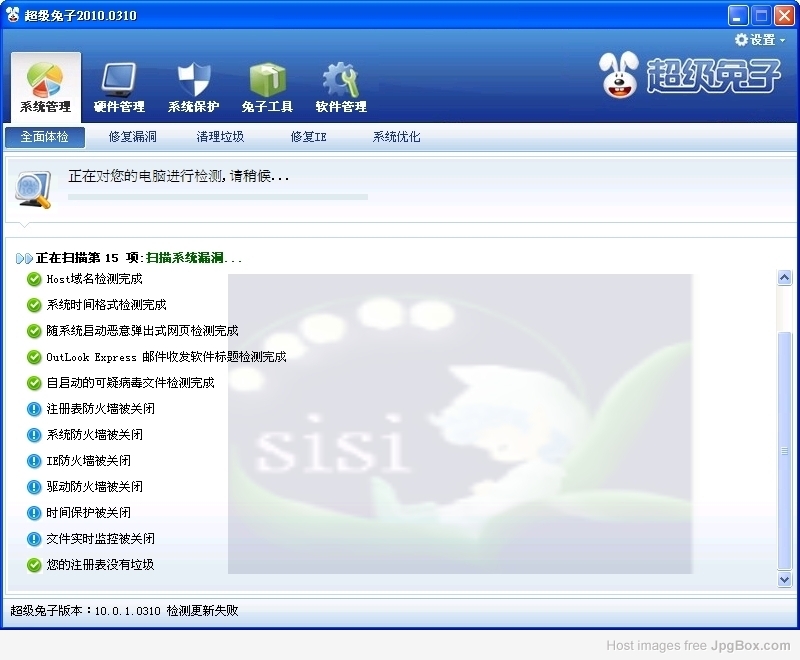This screenshot has width=800, height=660.
Task: Open the 系统管理 system management section
Action: click(x=45, y=87)
